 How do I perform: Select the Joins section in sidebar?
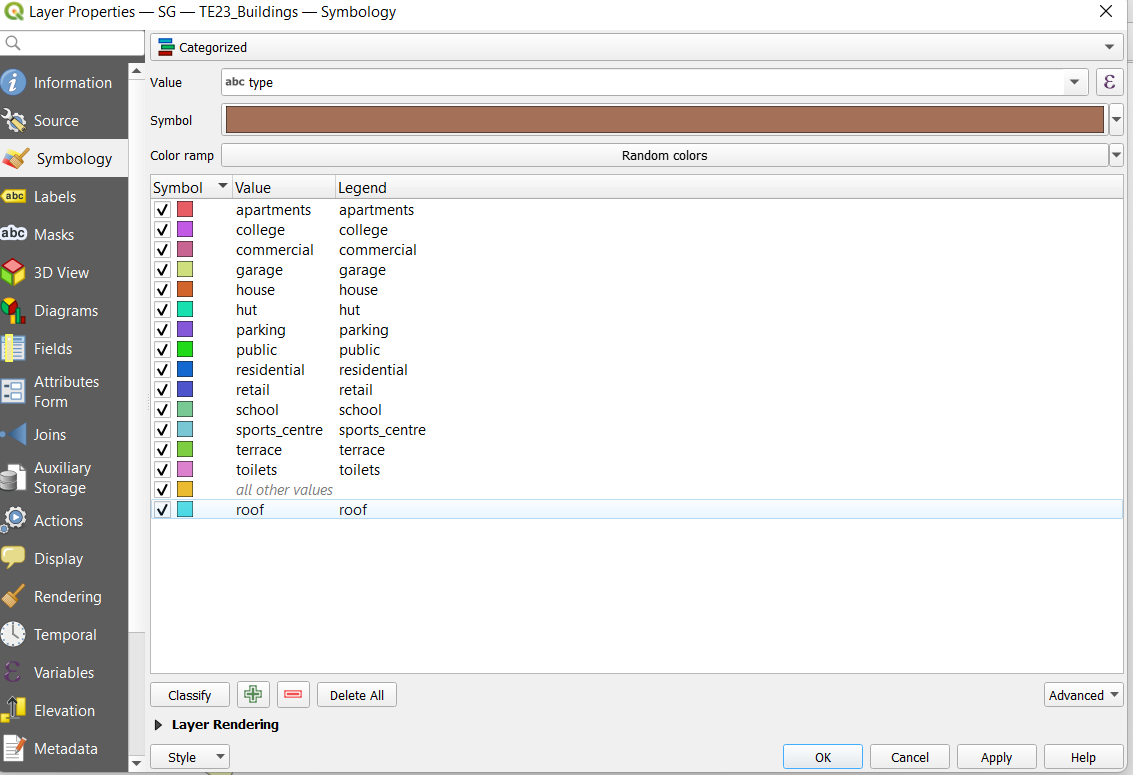point(50,435)
